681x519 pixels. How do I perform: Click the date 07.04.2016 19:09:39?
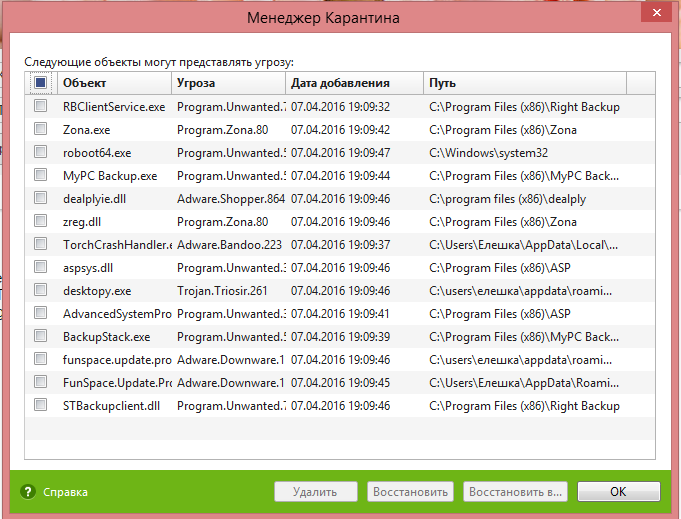pos(340,337)
